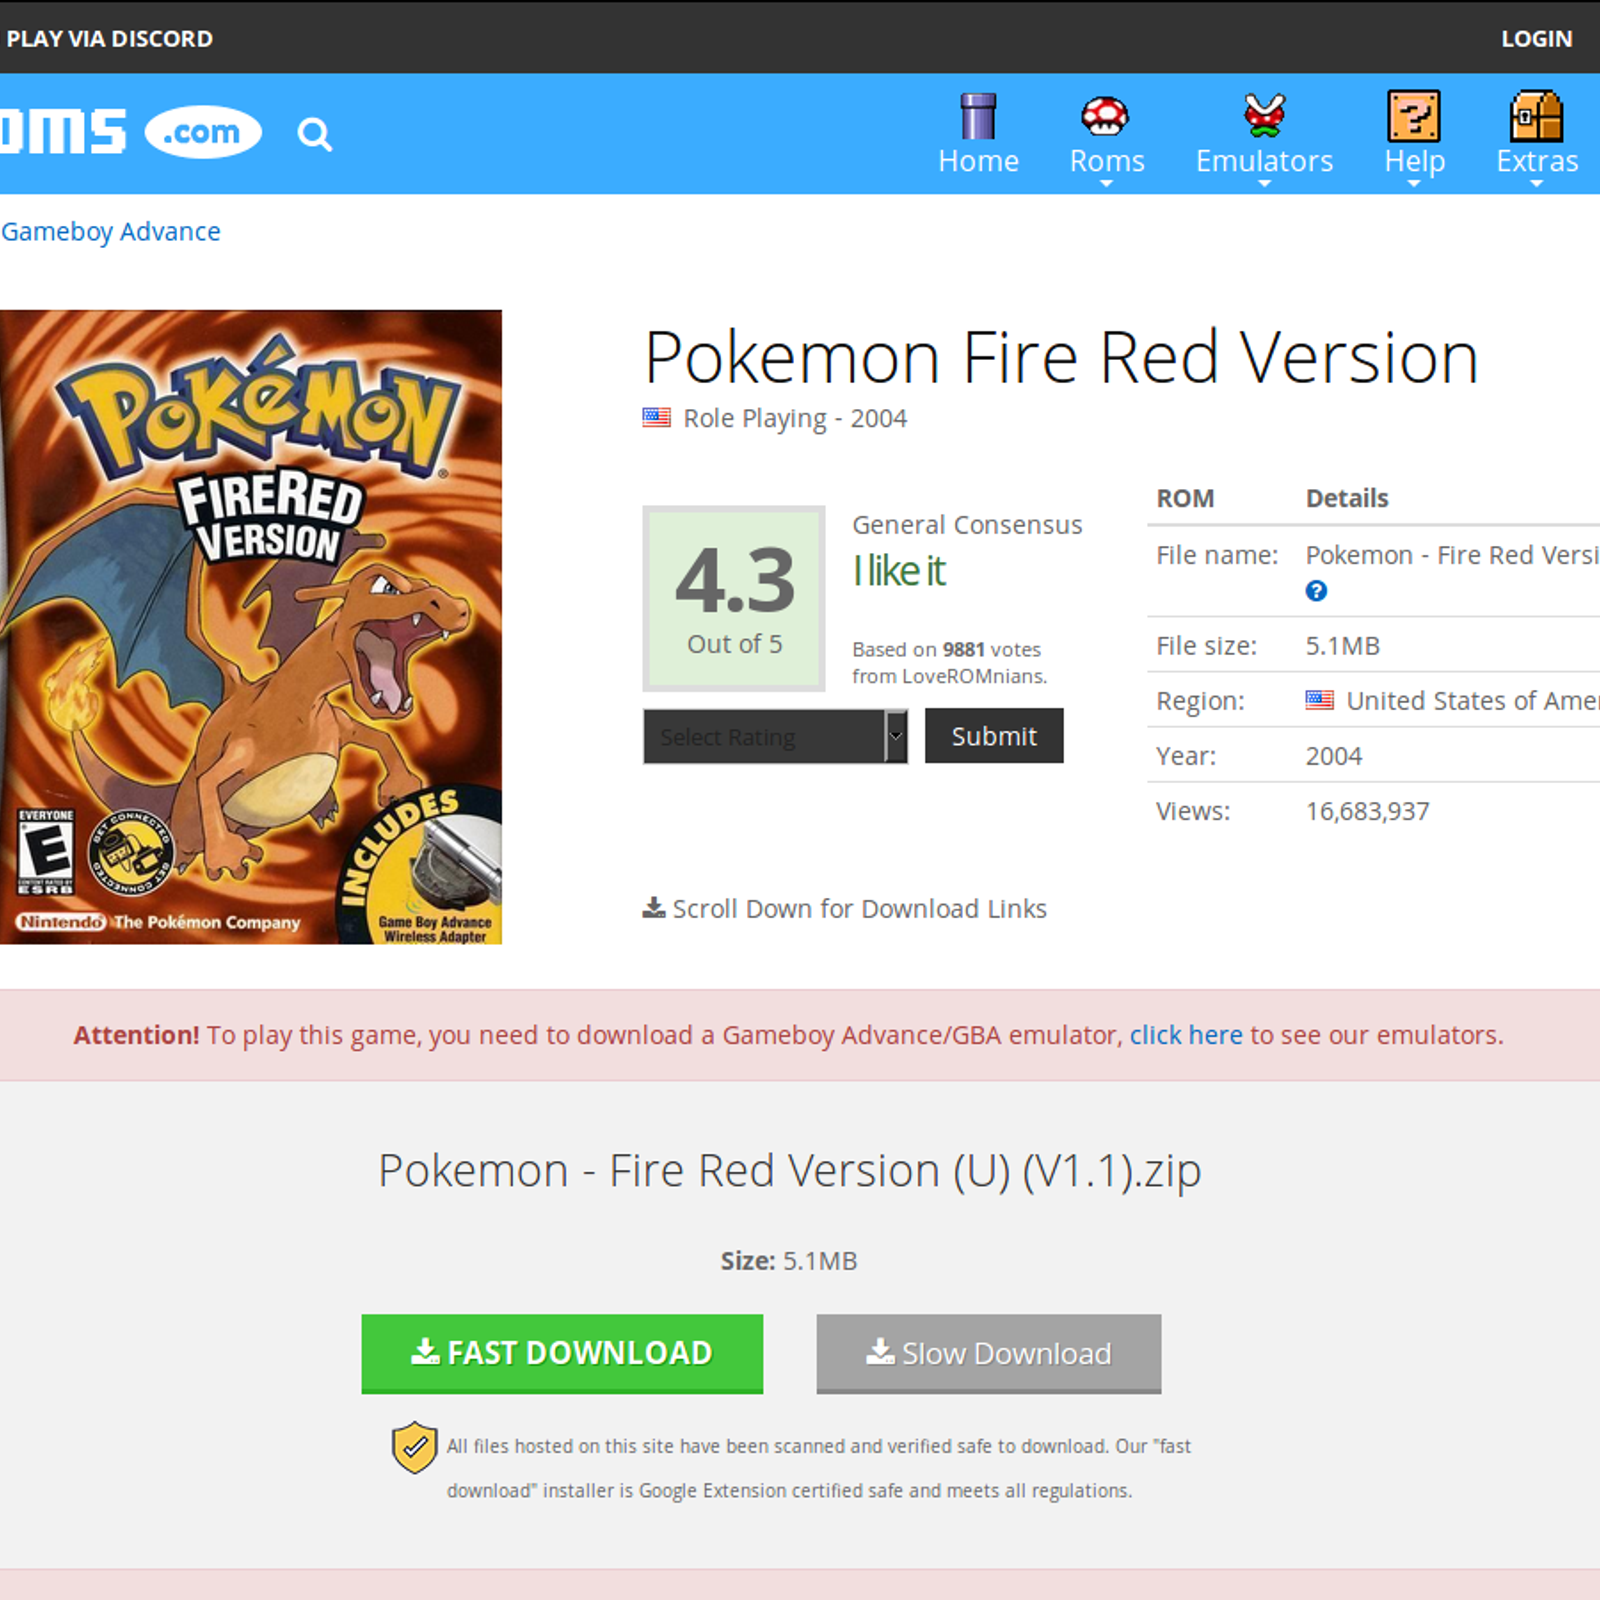
Task: Open the Help menu label
Action: 1414,161
